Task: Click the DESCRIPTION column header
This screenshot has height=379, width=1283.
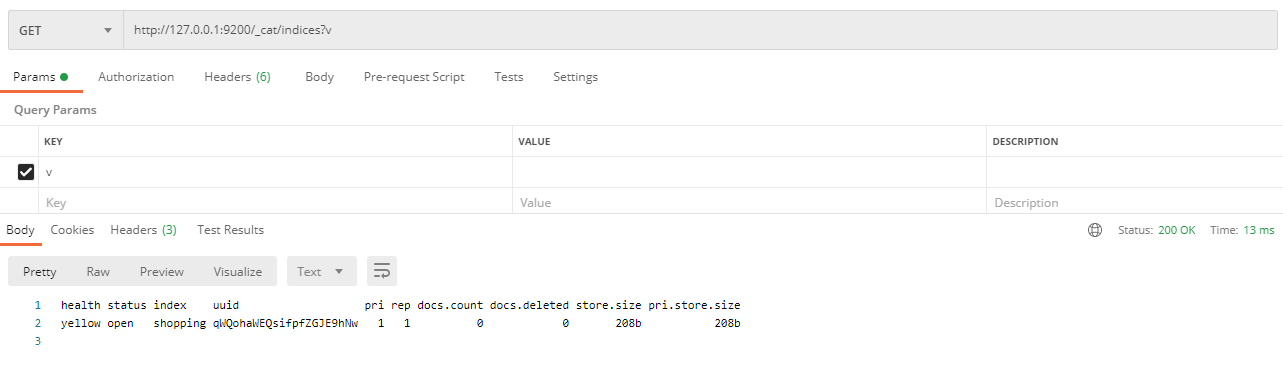Action: [x=1025, y=142]
